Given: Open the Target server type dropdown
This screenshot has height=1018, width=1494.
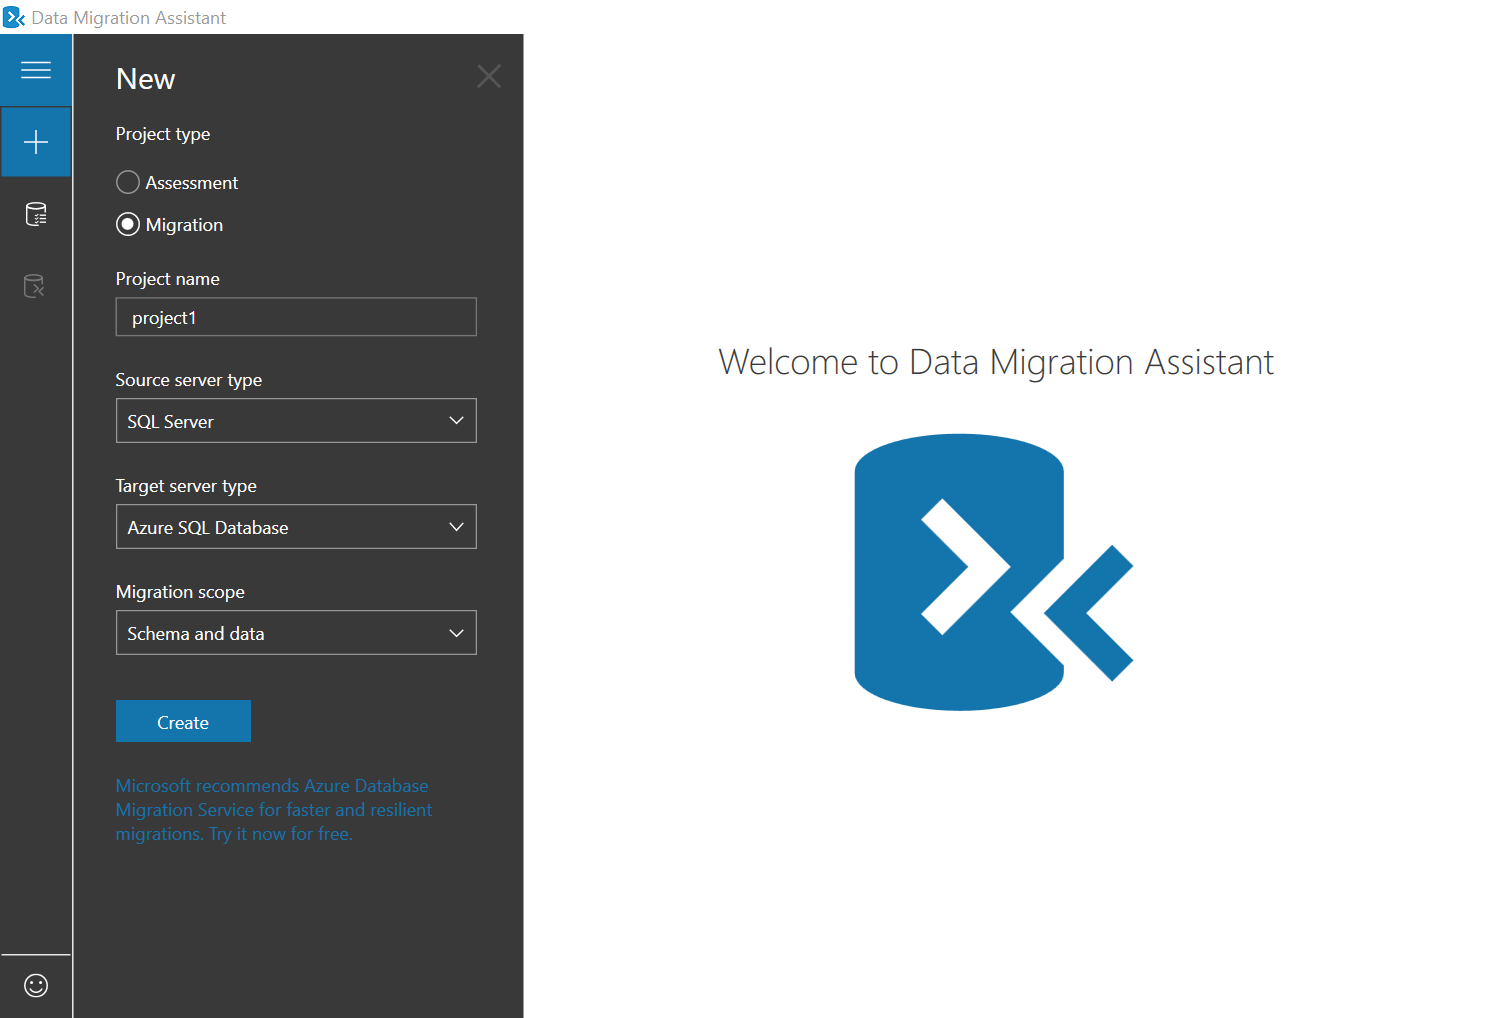Looking at the screenshot, I should (296, 527).
